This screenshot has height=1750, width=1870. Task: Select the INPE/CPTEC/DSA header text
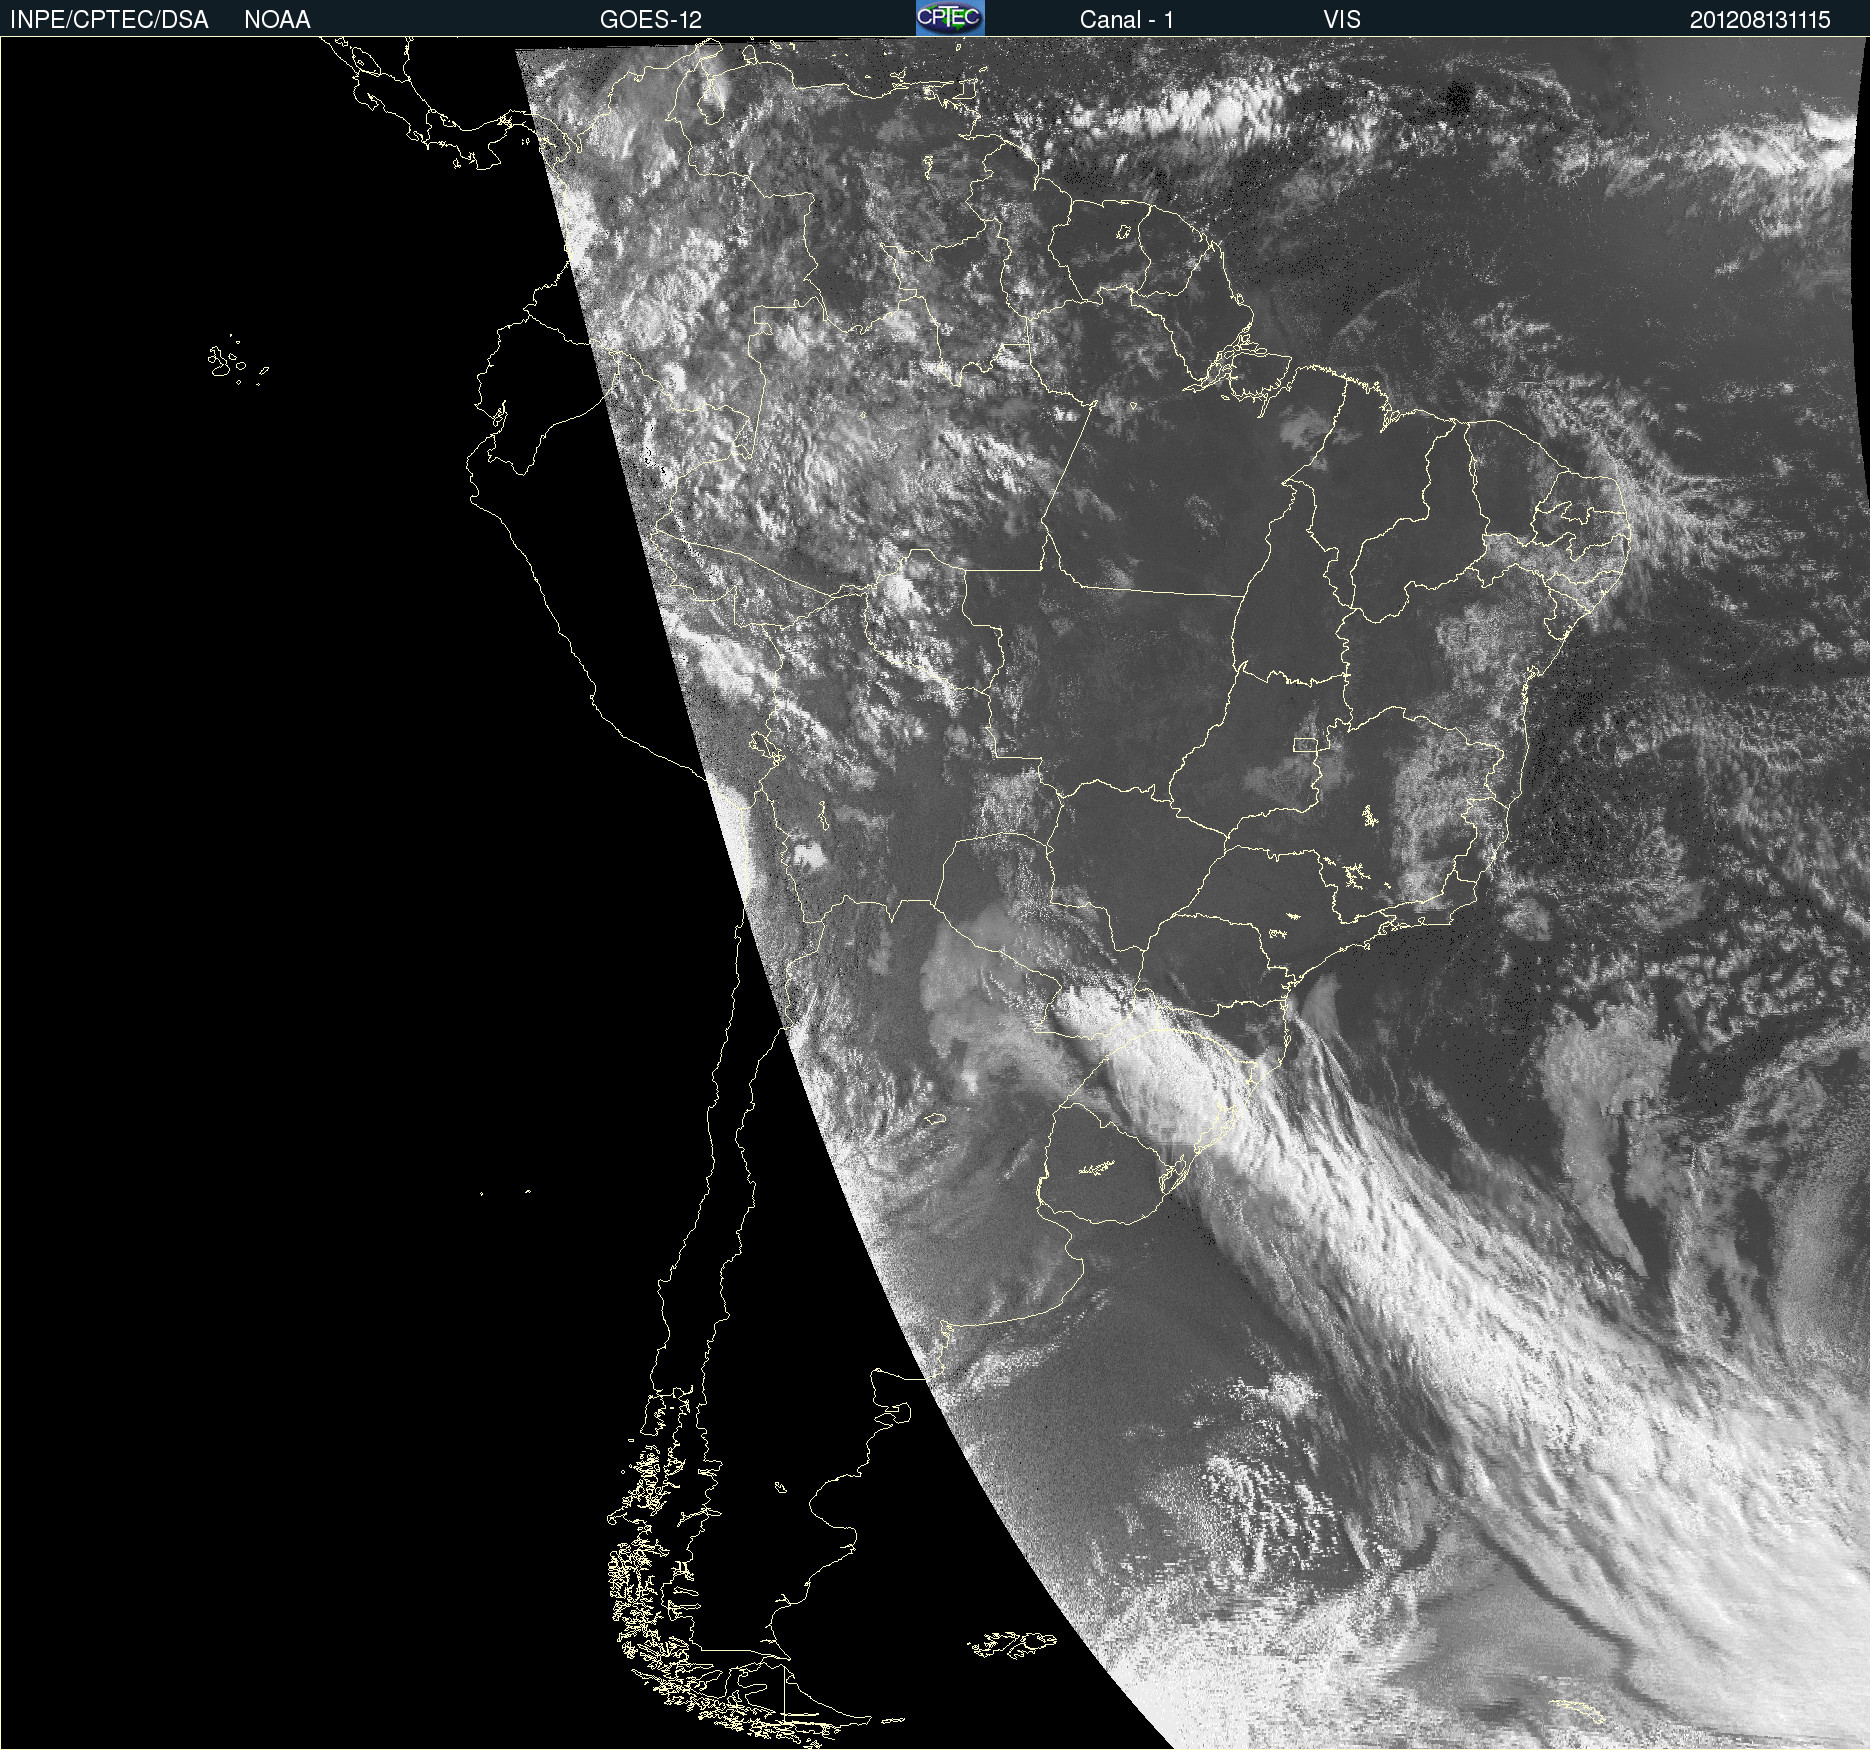(x=109, y=20)
